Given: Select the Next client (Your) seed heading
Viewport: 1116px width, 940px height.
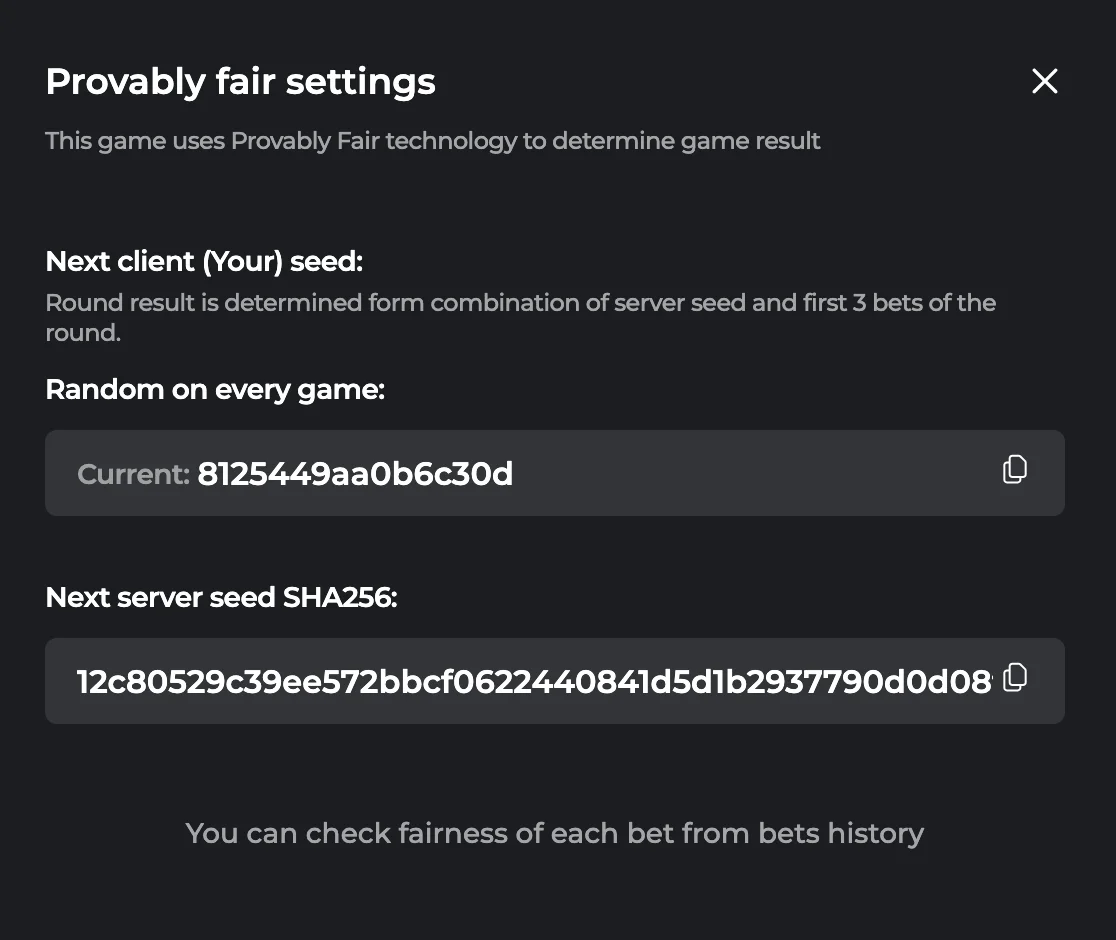Looking at the screenshot, I should tap(204, 261).
